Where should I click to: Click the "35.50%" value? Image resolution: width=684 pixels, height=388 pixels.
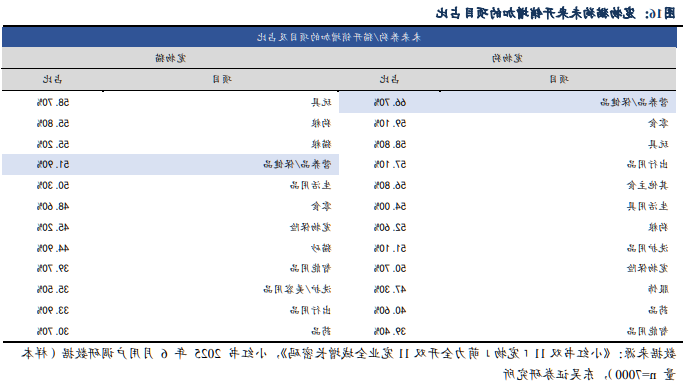(53, 289)
